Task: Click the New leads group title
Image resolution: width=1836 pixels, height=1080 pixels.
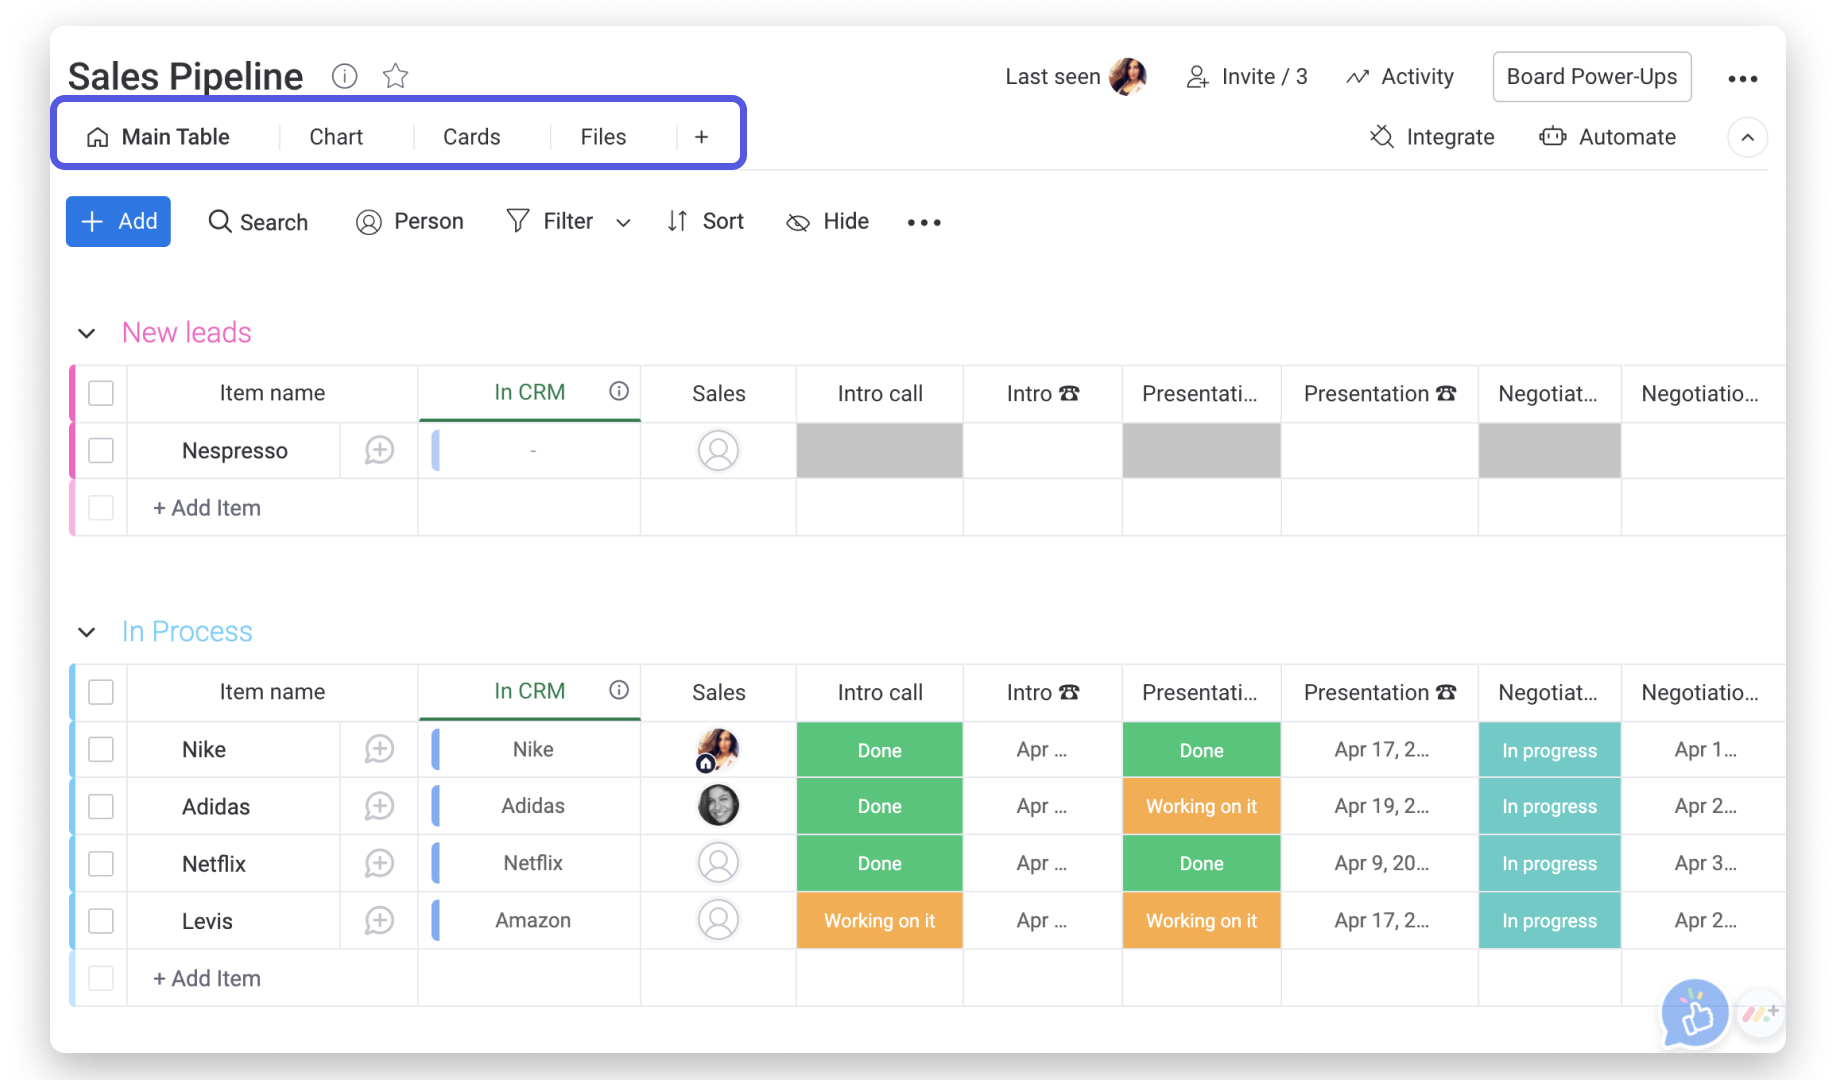Action: 186,332
